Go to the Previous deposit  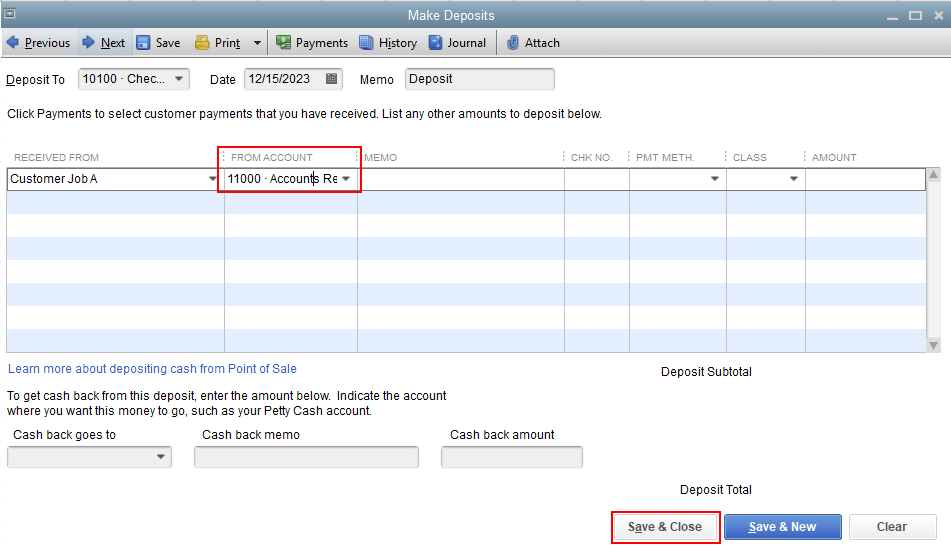pyautogui.click(x=38, y=42)
